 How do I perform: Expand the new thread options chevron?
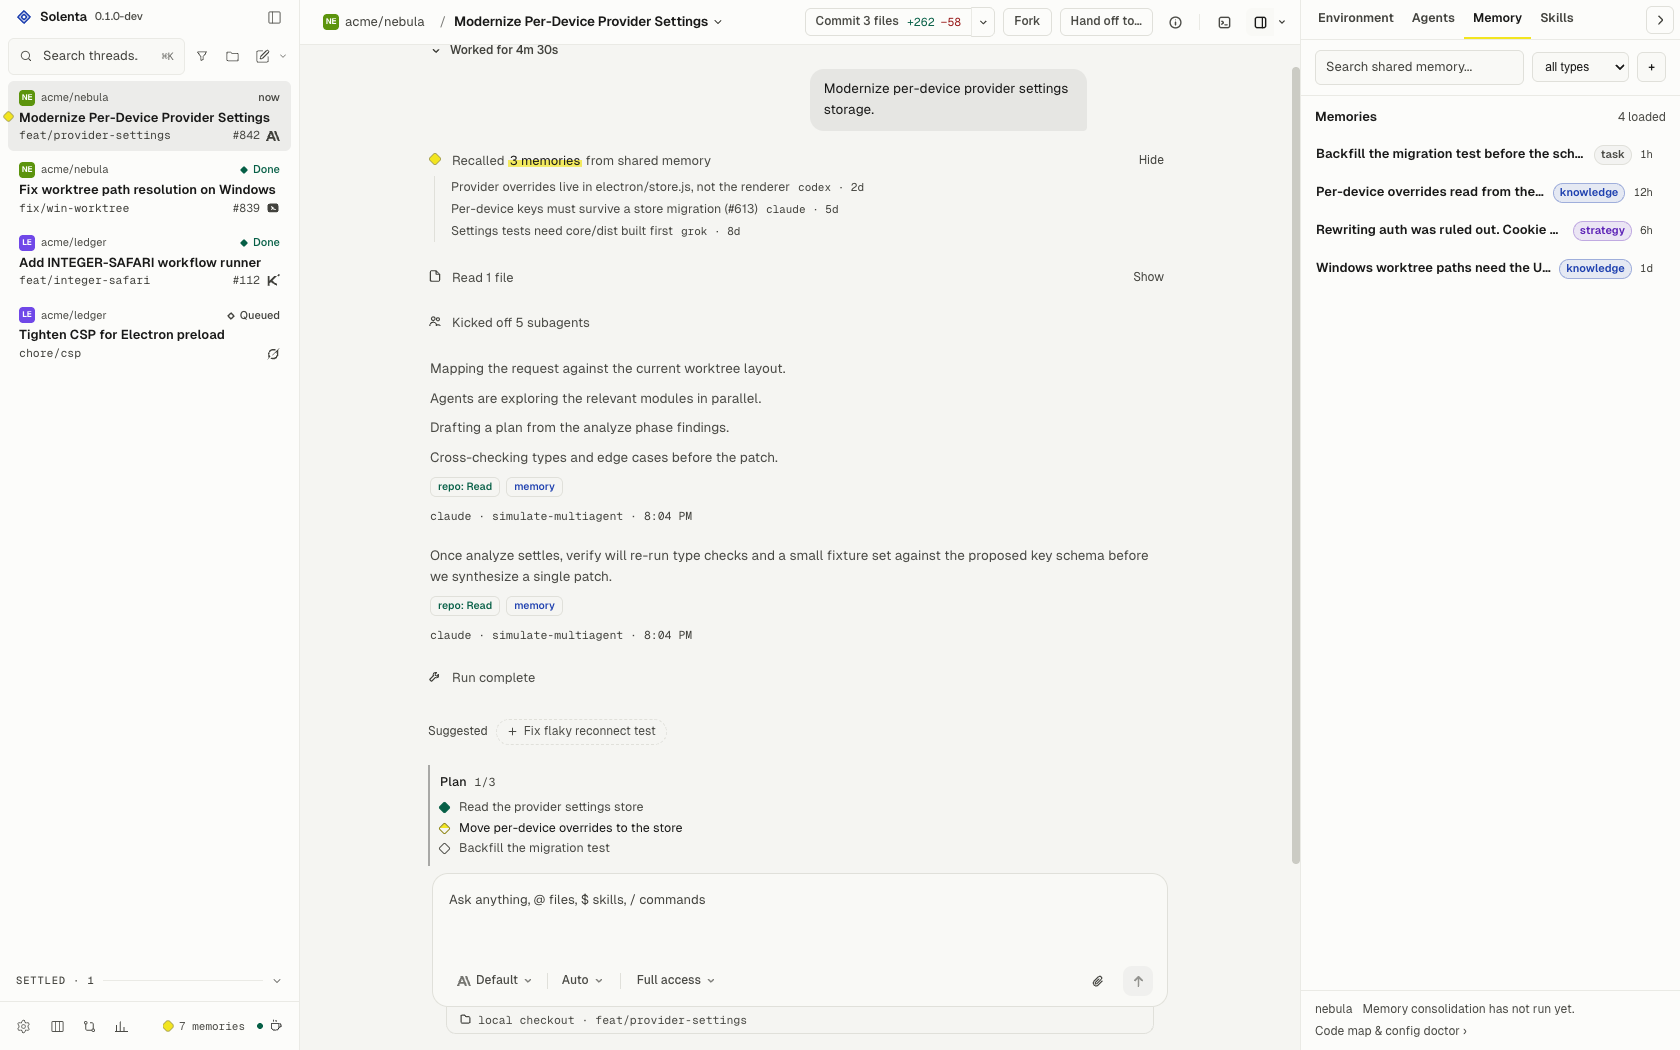(283, 56)
